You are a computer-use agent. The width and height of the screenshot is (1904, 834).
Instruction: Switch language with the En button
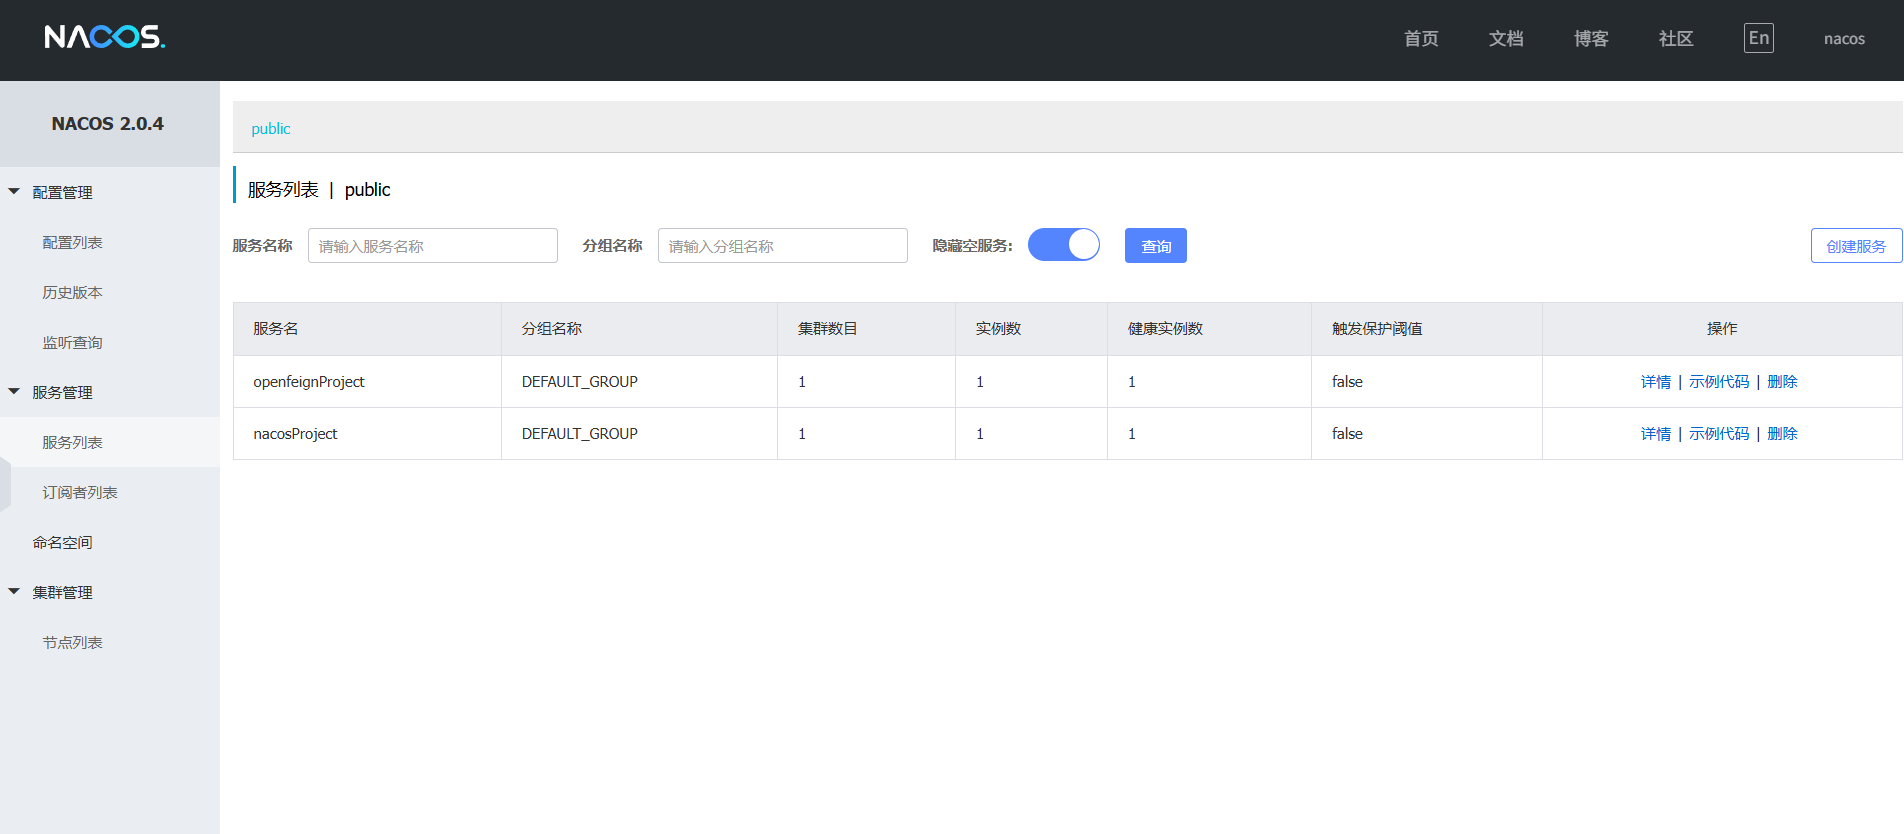click(x=1758, y=38)
